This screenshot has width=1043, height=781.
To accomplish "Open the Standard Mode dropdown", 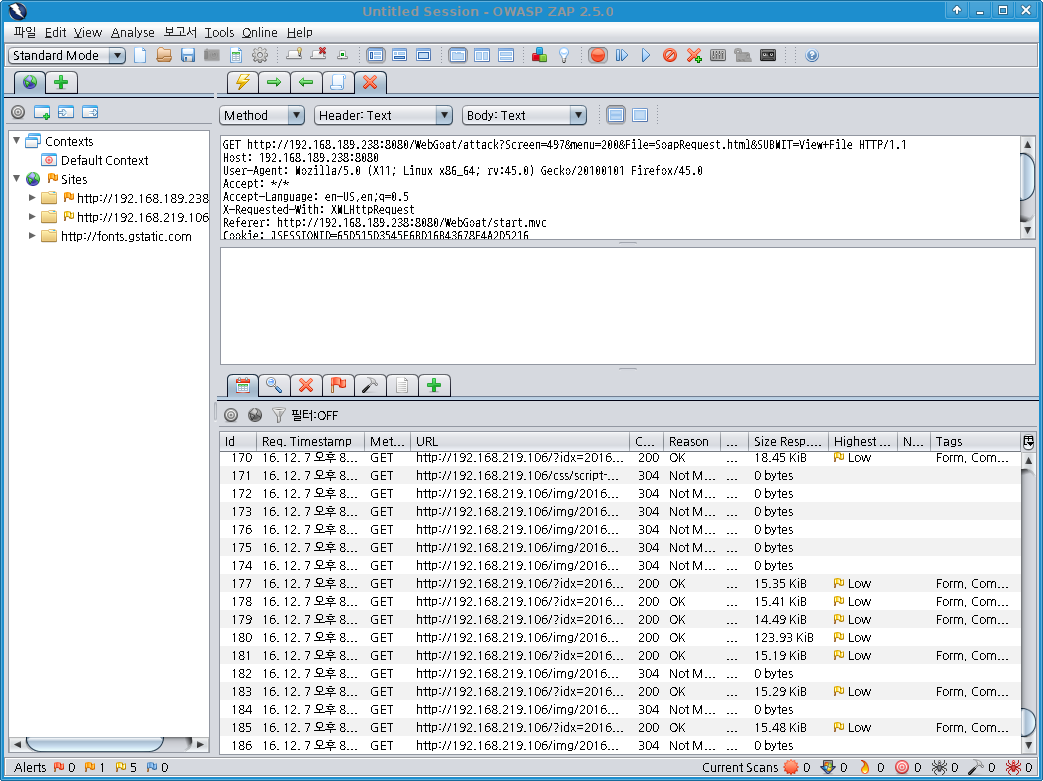I will [x=67, y=55].
